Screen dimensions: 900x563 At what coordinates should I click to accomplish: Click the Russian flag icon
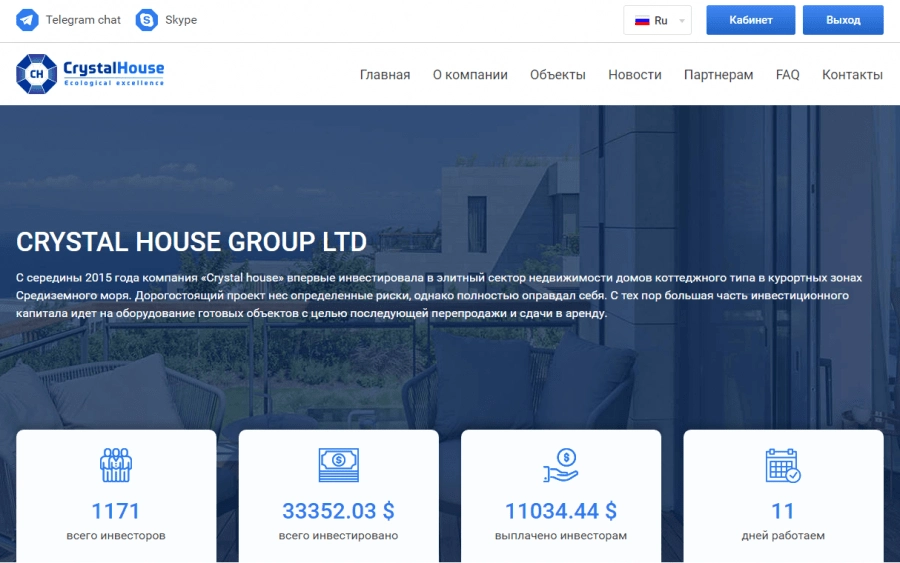point(642,21)
